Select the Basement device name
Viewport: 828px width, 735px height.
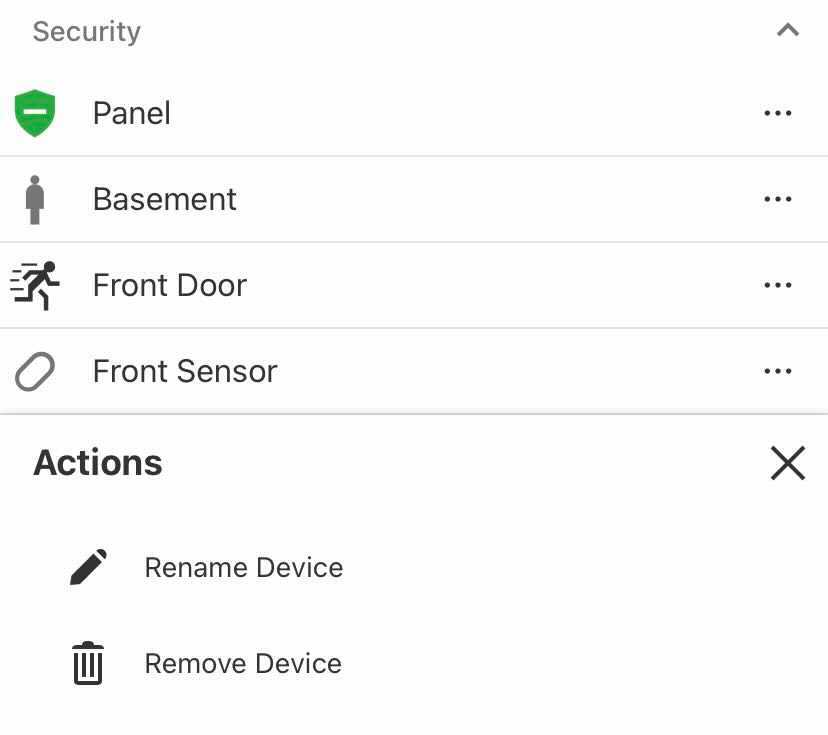tap(165, 199)
